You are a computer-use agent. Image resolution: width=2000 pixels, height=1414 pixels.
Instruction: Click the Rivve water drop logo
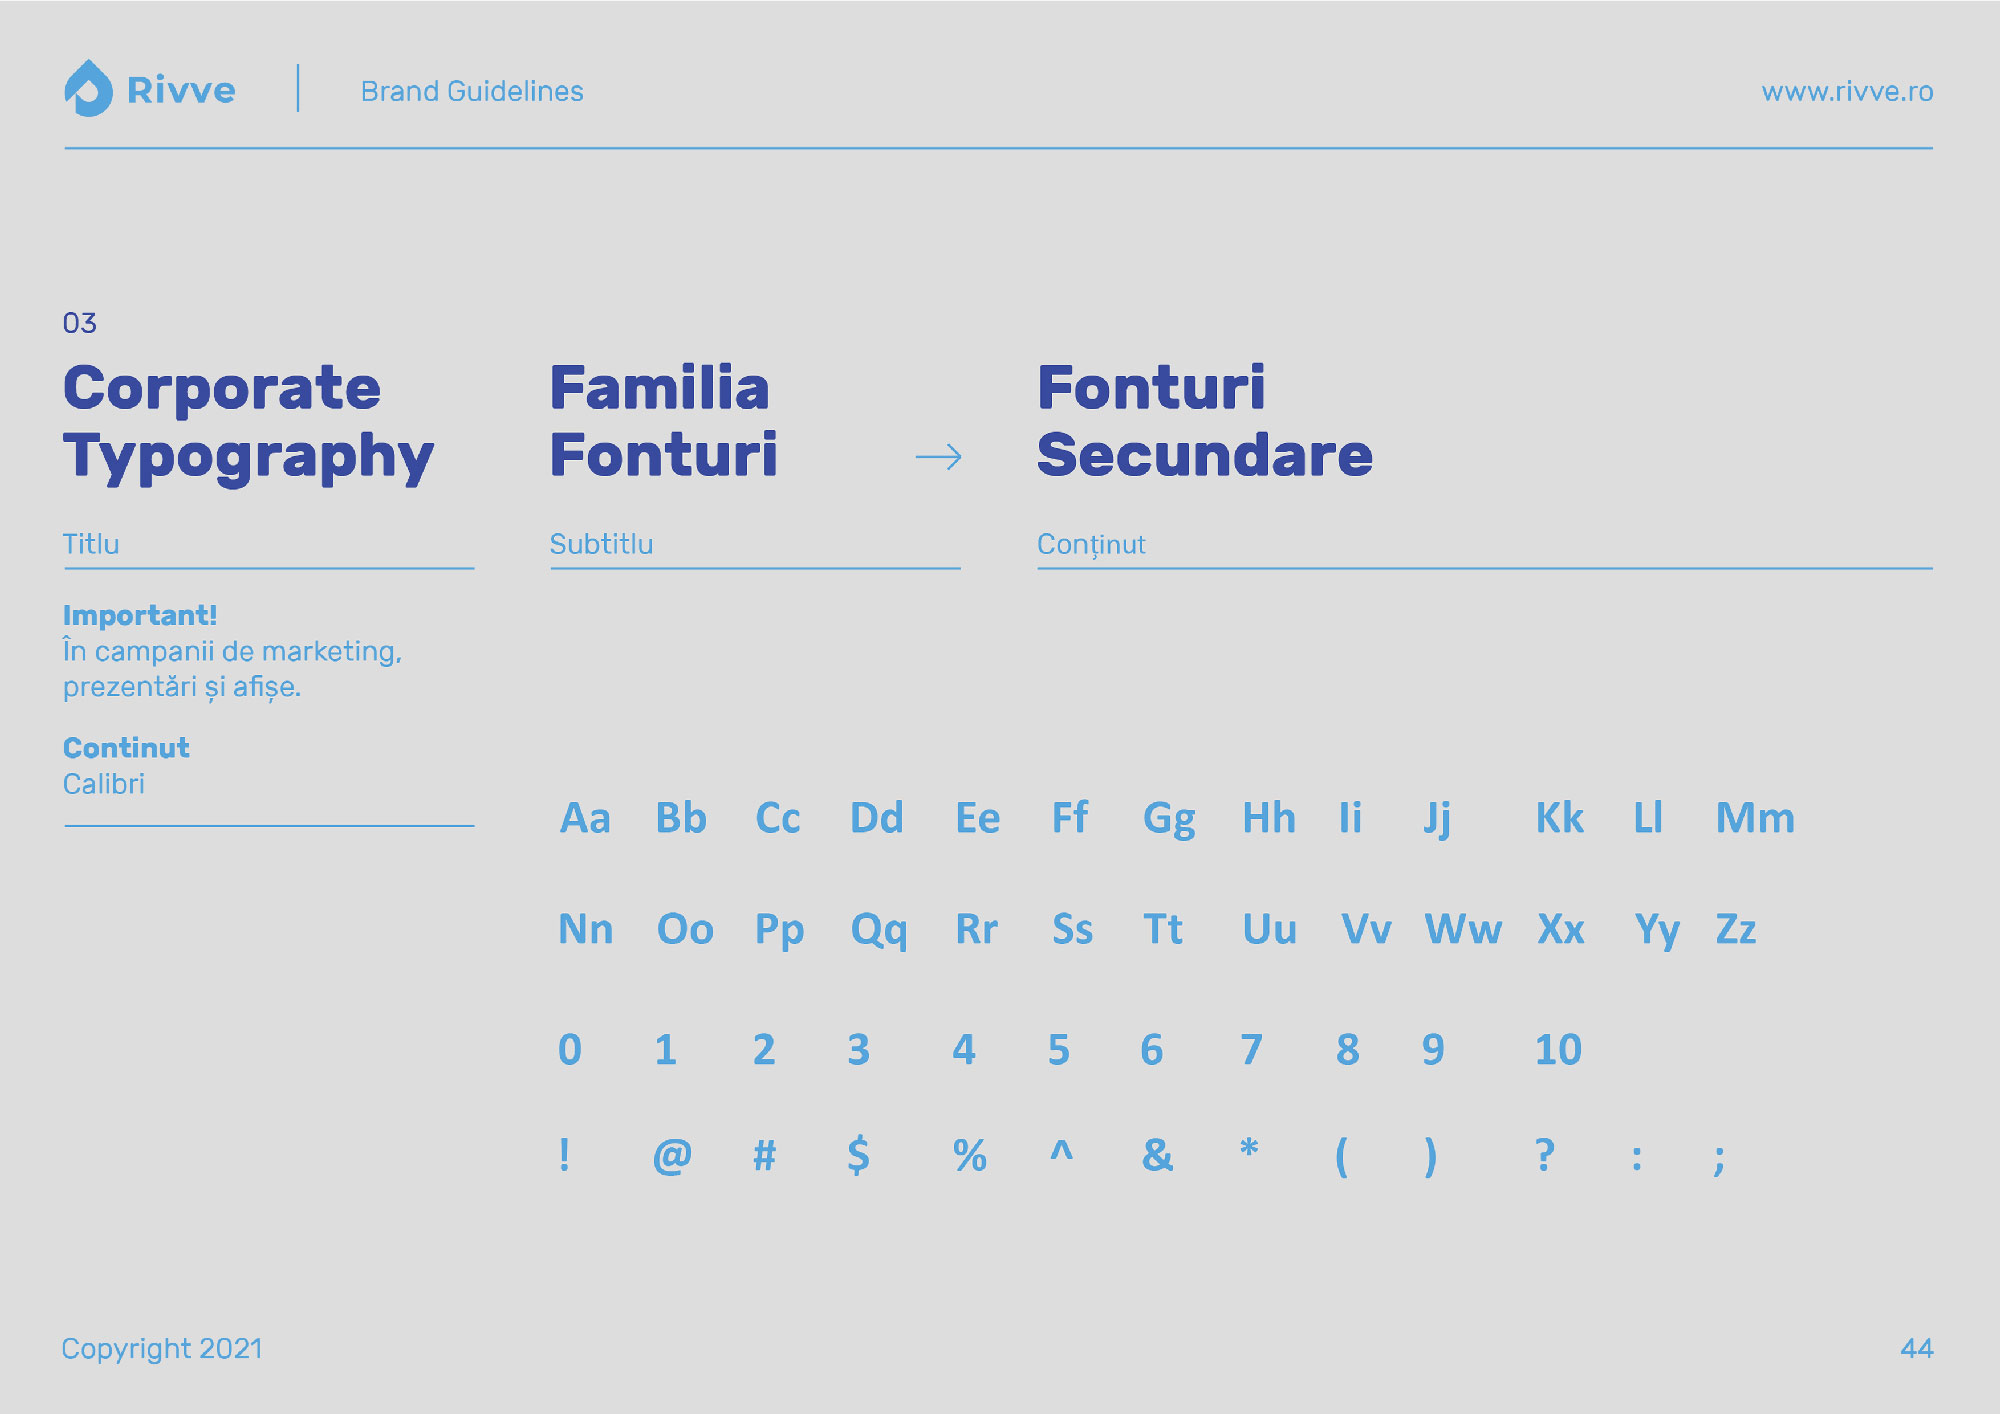click(x=88, y=88)
